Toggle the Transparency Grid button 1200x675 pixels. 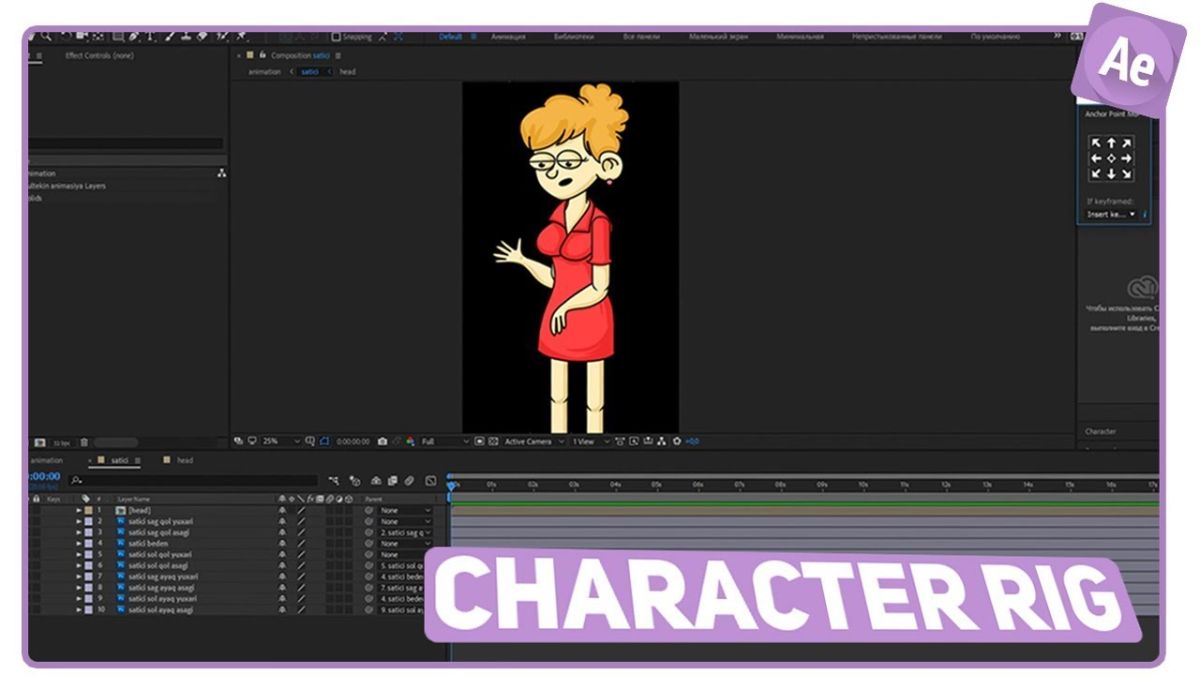point(494,441)
